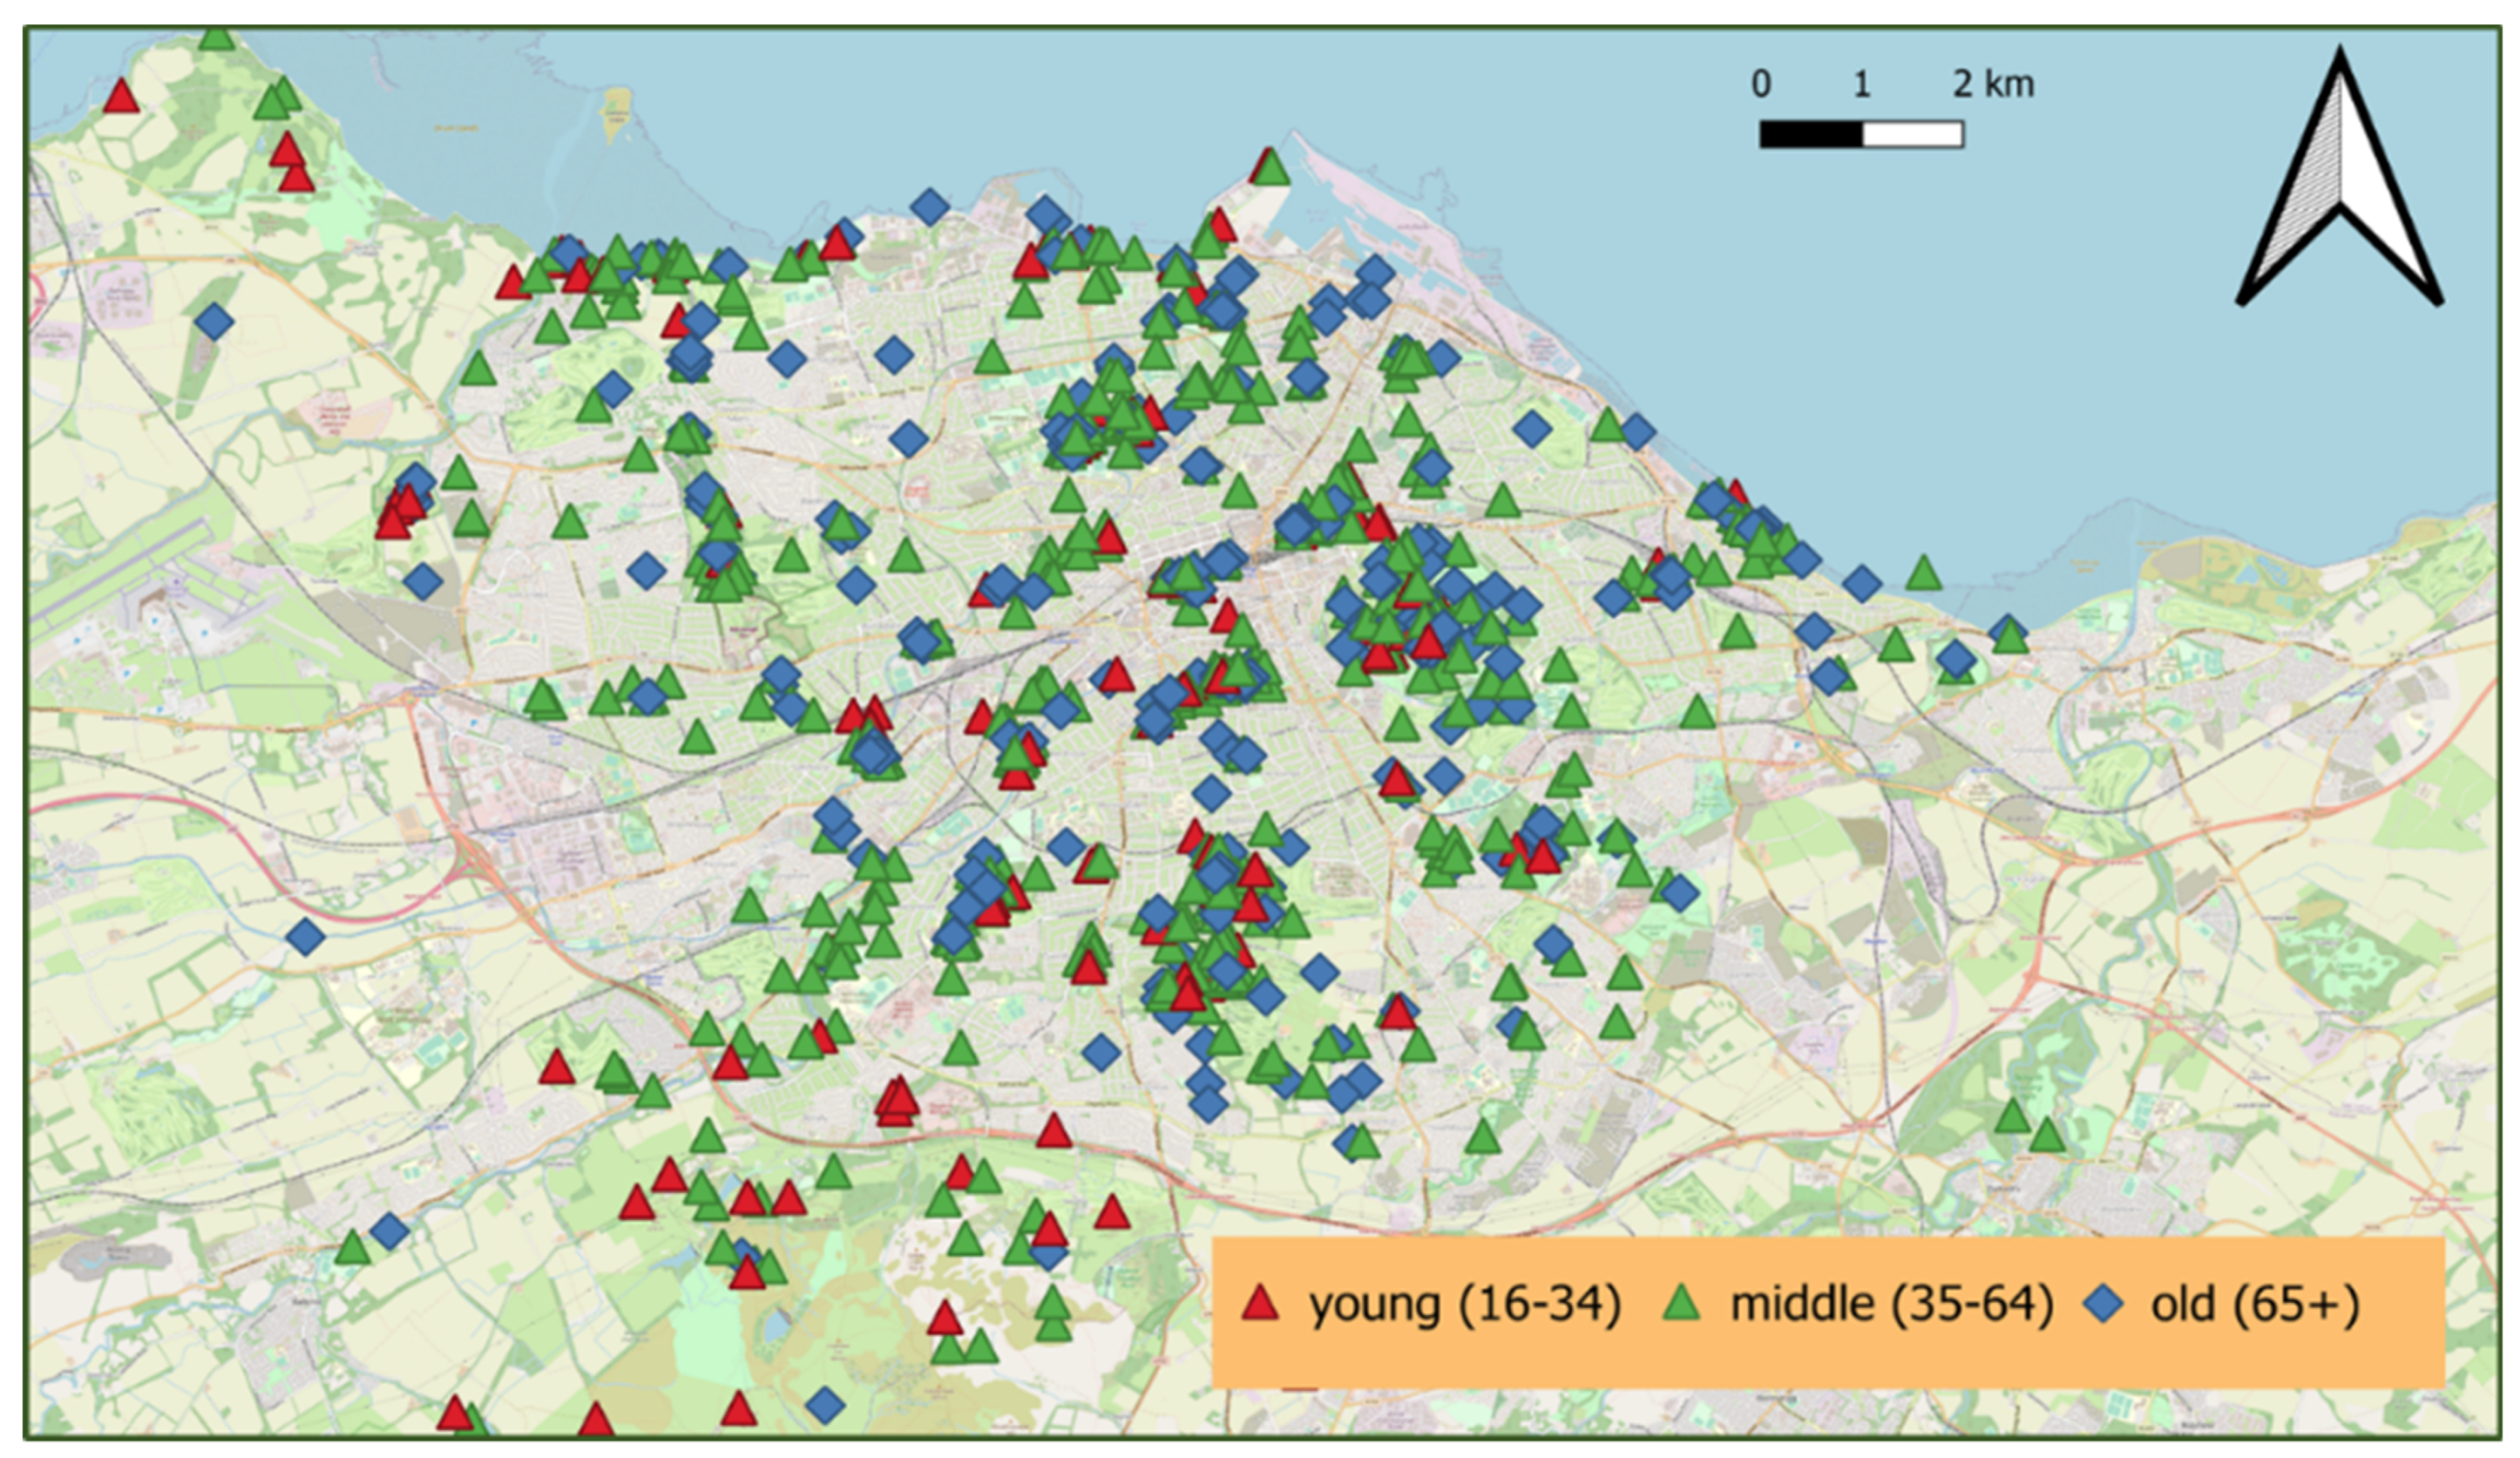The height and width of the screenshot is (1458, 2520).
Task: Select the lone blue diamond west of the airport area
Action: pos(214,322)
